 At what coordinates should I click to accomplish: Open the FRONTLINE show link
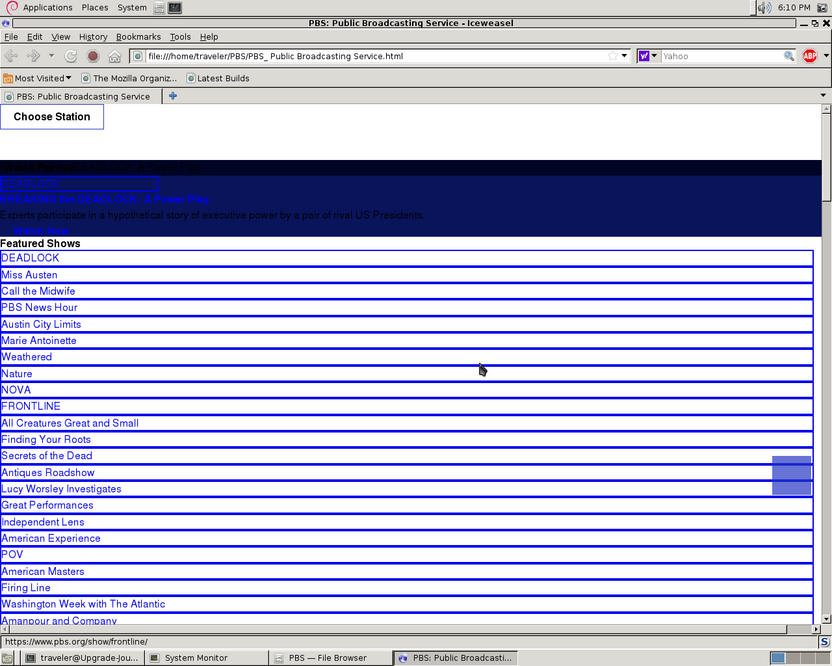tap(406, 406)
